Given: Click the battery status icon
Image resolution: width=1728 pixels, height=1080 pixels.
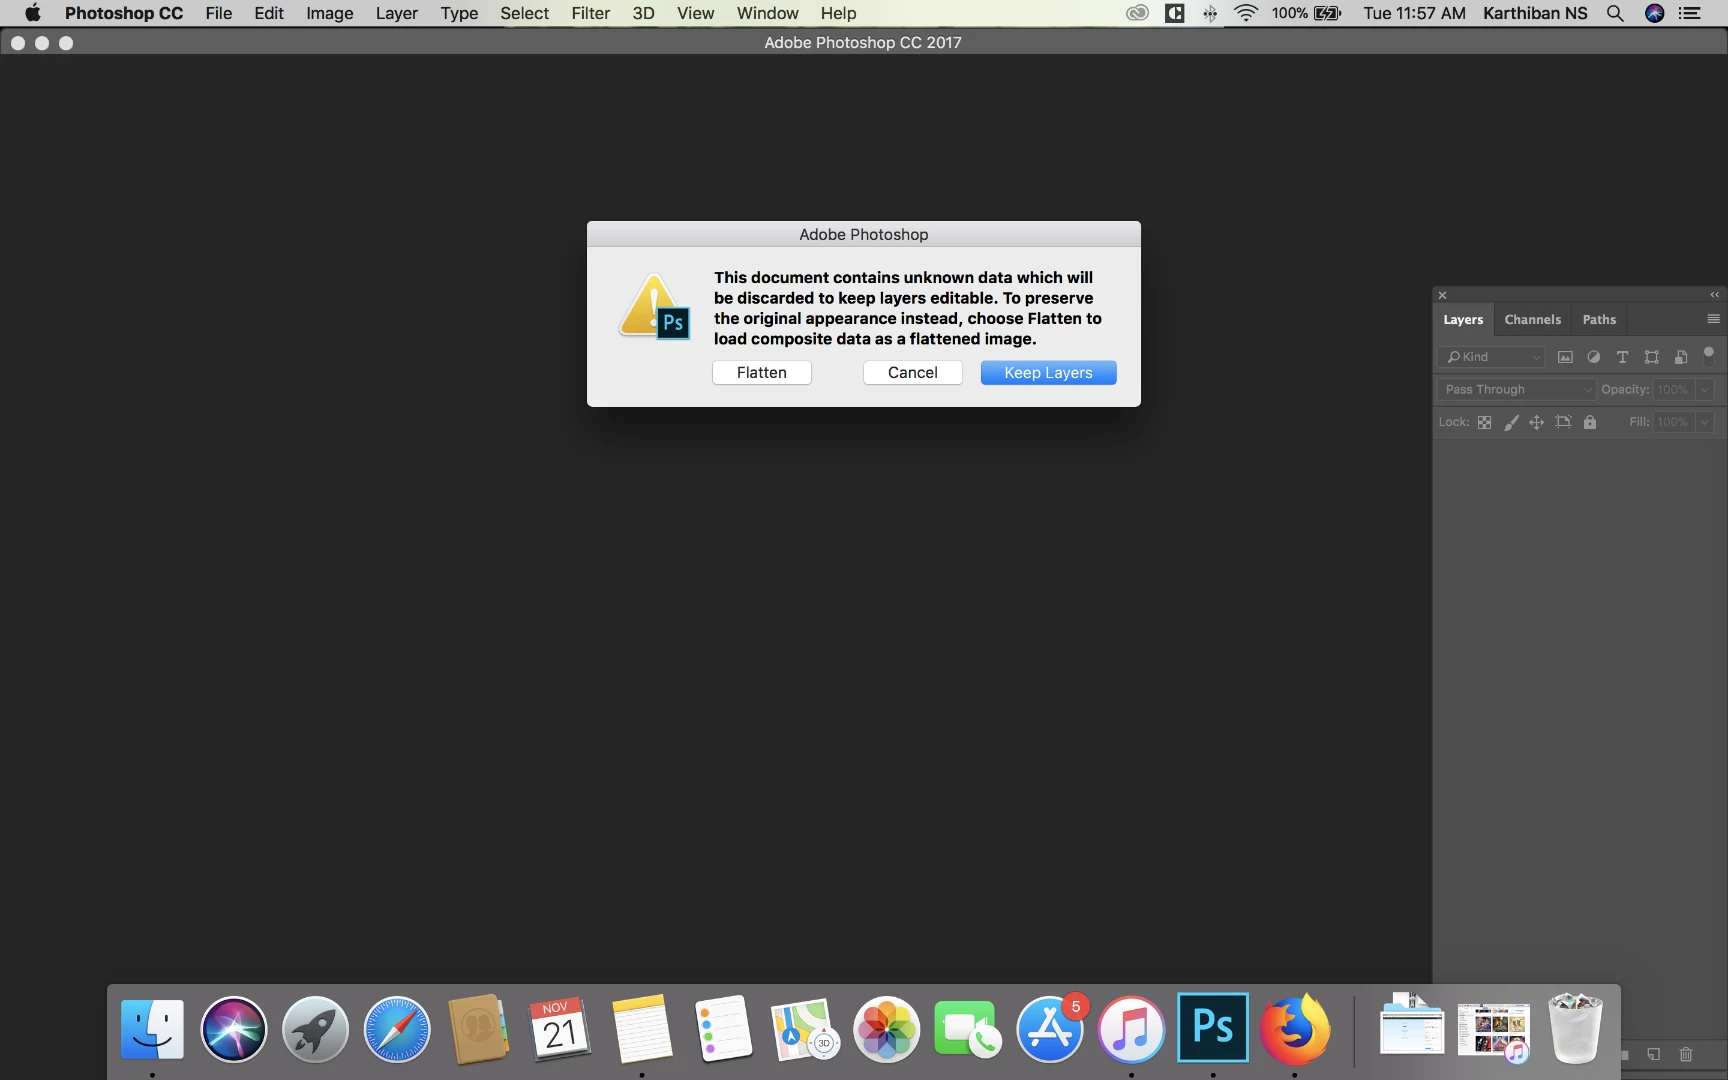Looking at the screenshot, I should point(1327,13).
